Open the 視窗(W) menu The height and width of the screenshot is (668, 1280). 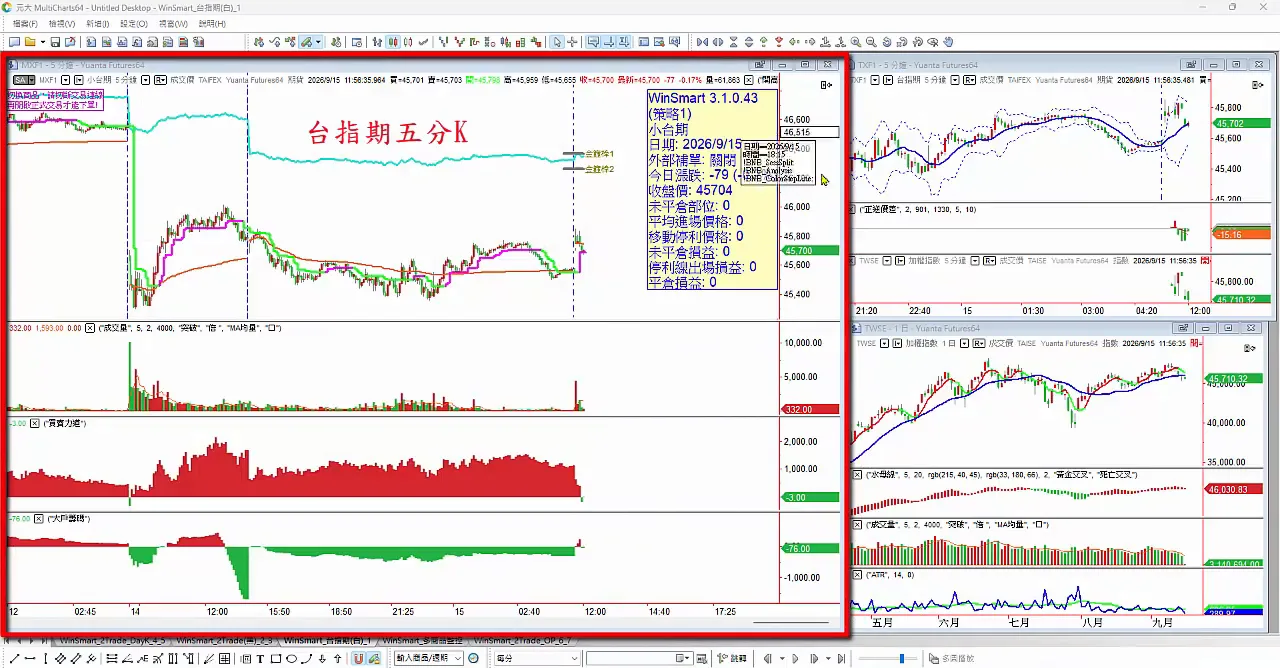point(173,23)
